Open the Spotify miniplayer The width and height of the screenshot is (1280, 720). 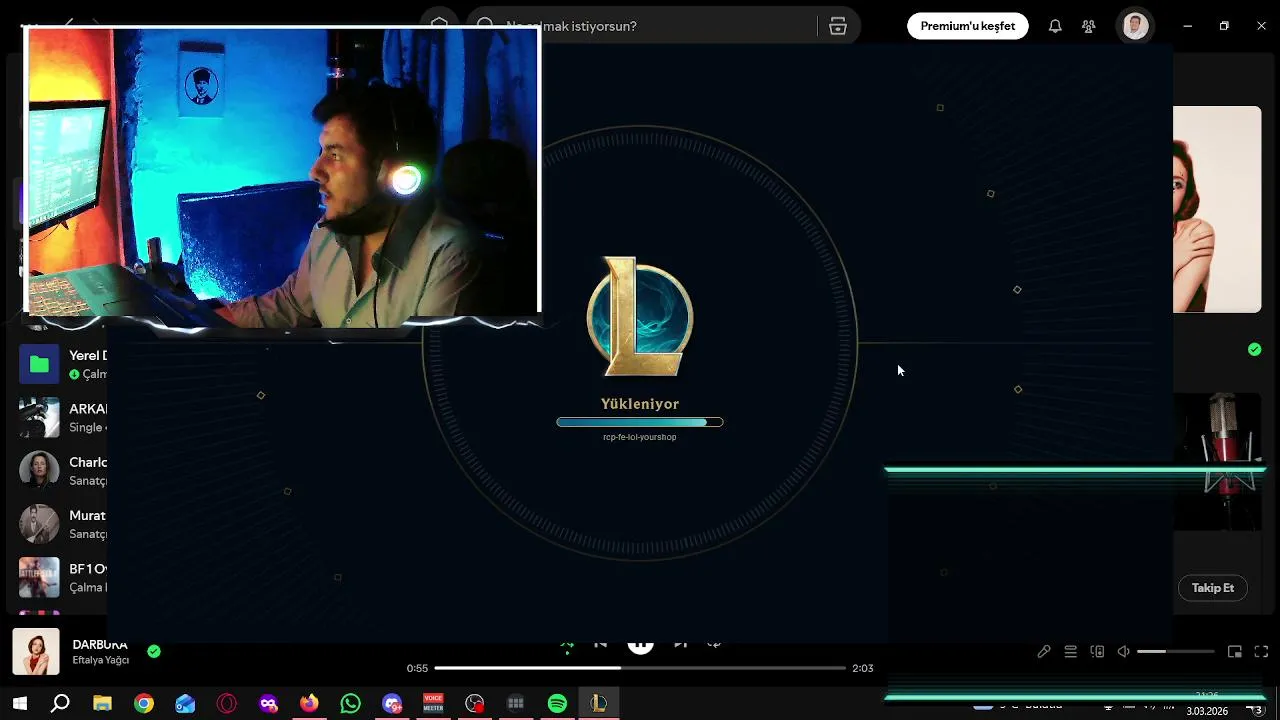point(1235,652)
